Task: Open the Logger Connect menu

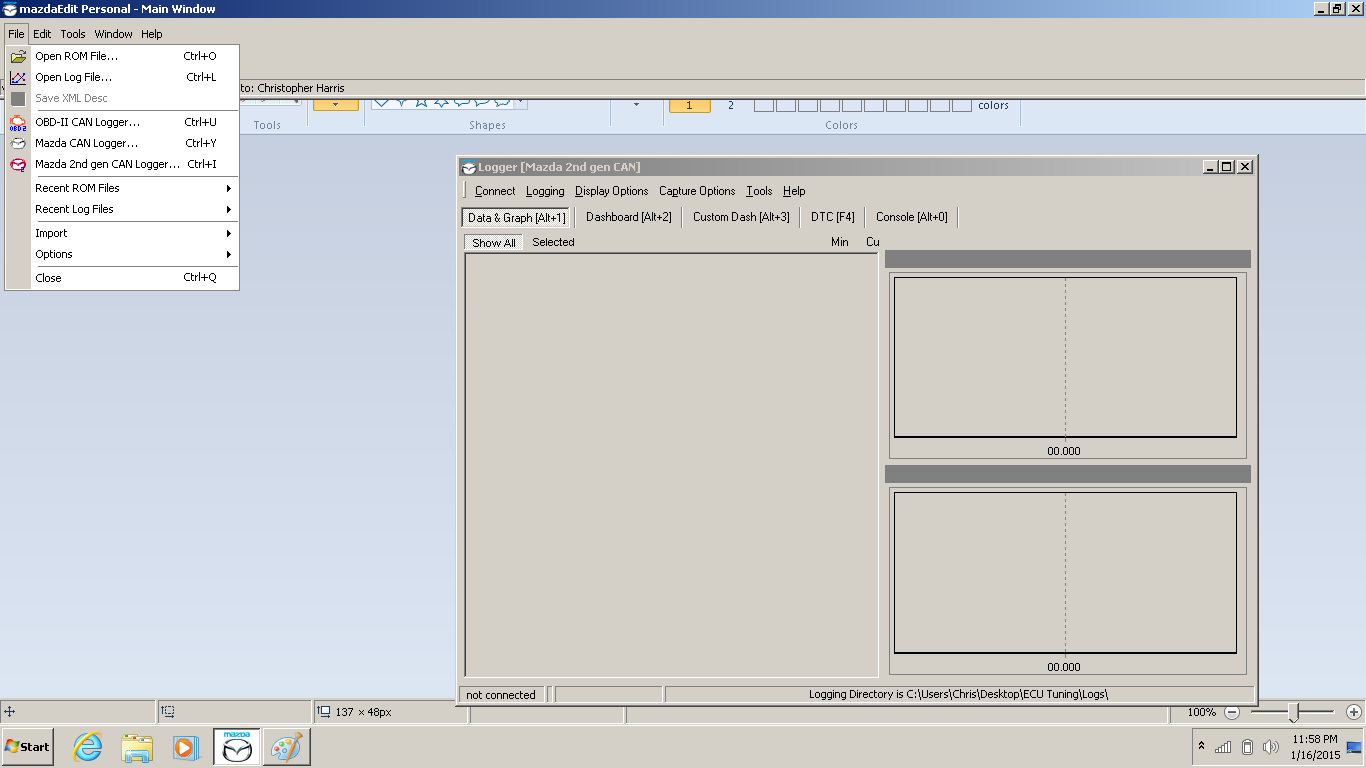Action: tap(495, 191)
